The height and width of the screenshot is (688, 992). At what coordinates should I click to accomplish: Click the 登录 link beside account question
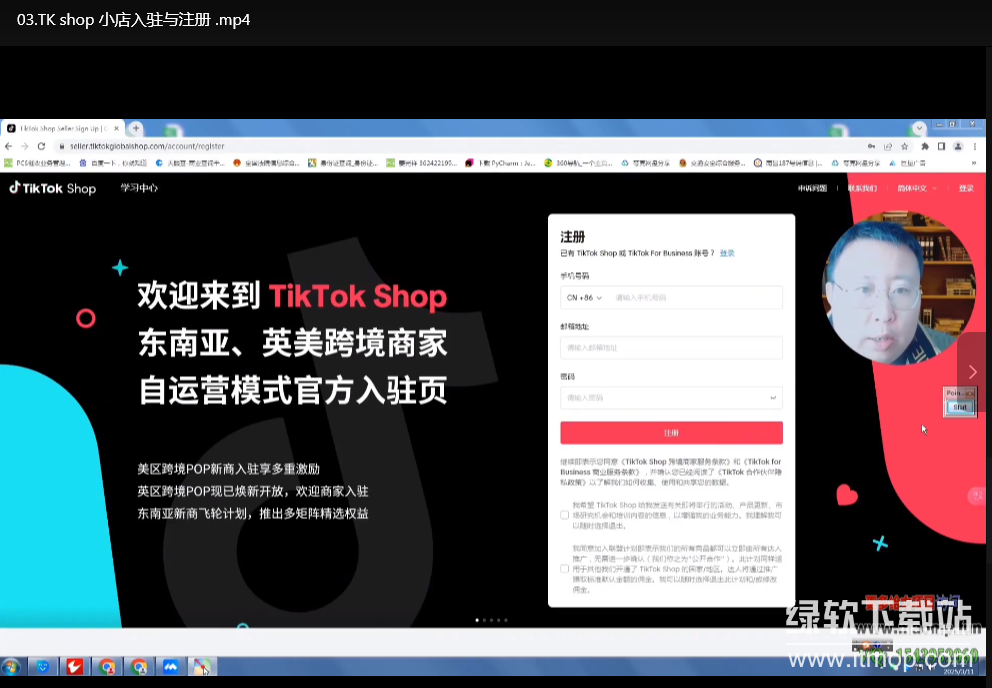pyautogui.click(x=727, y=253)
